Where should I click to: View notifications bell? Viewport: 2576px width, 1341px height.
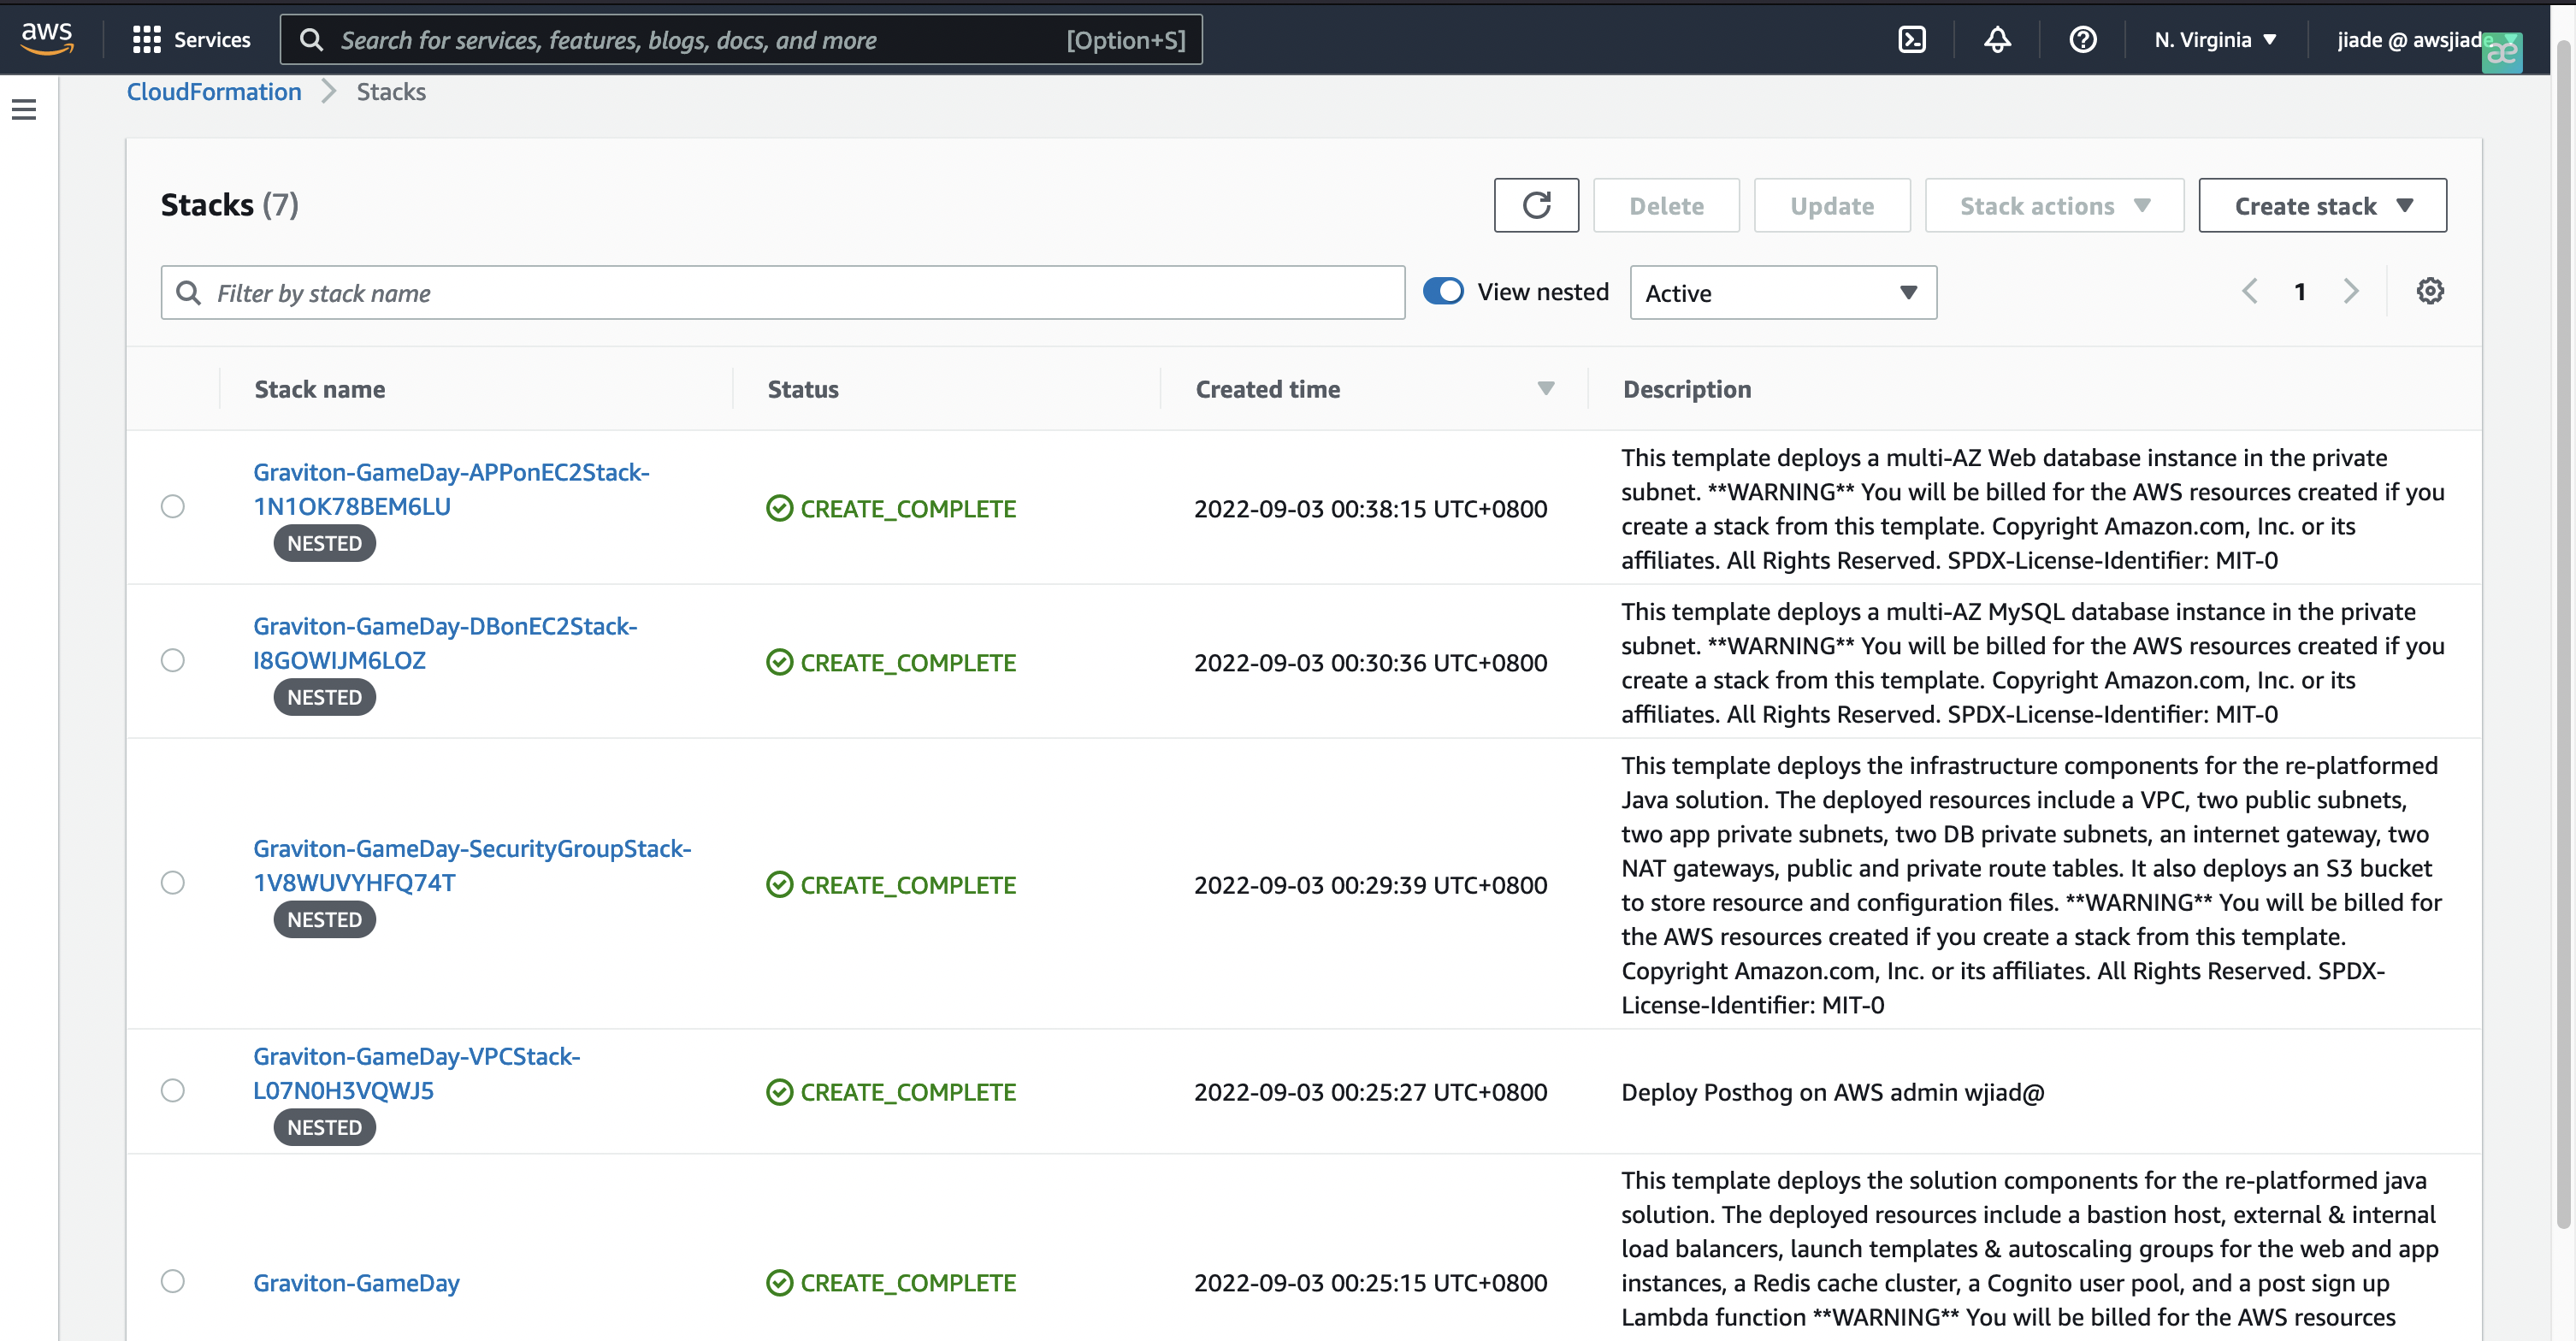point(1996,39)
